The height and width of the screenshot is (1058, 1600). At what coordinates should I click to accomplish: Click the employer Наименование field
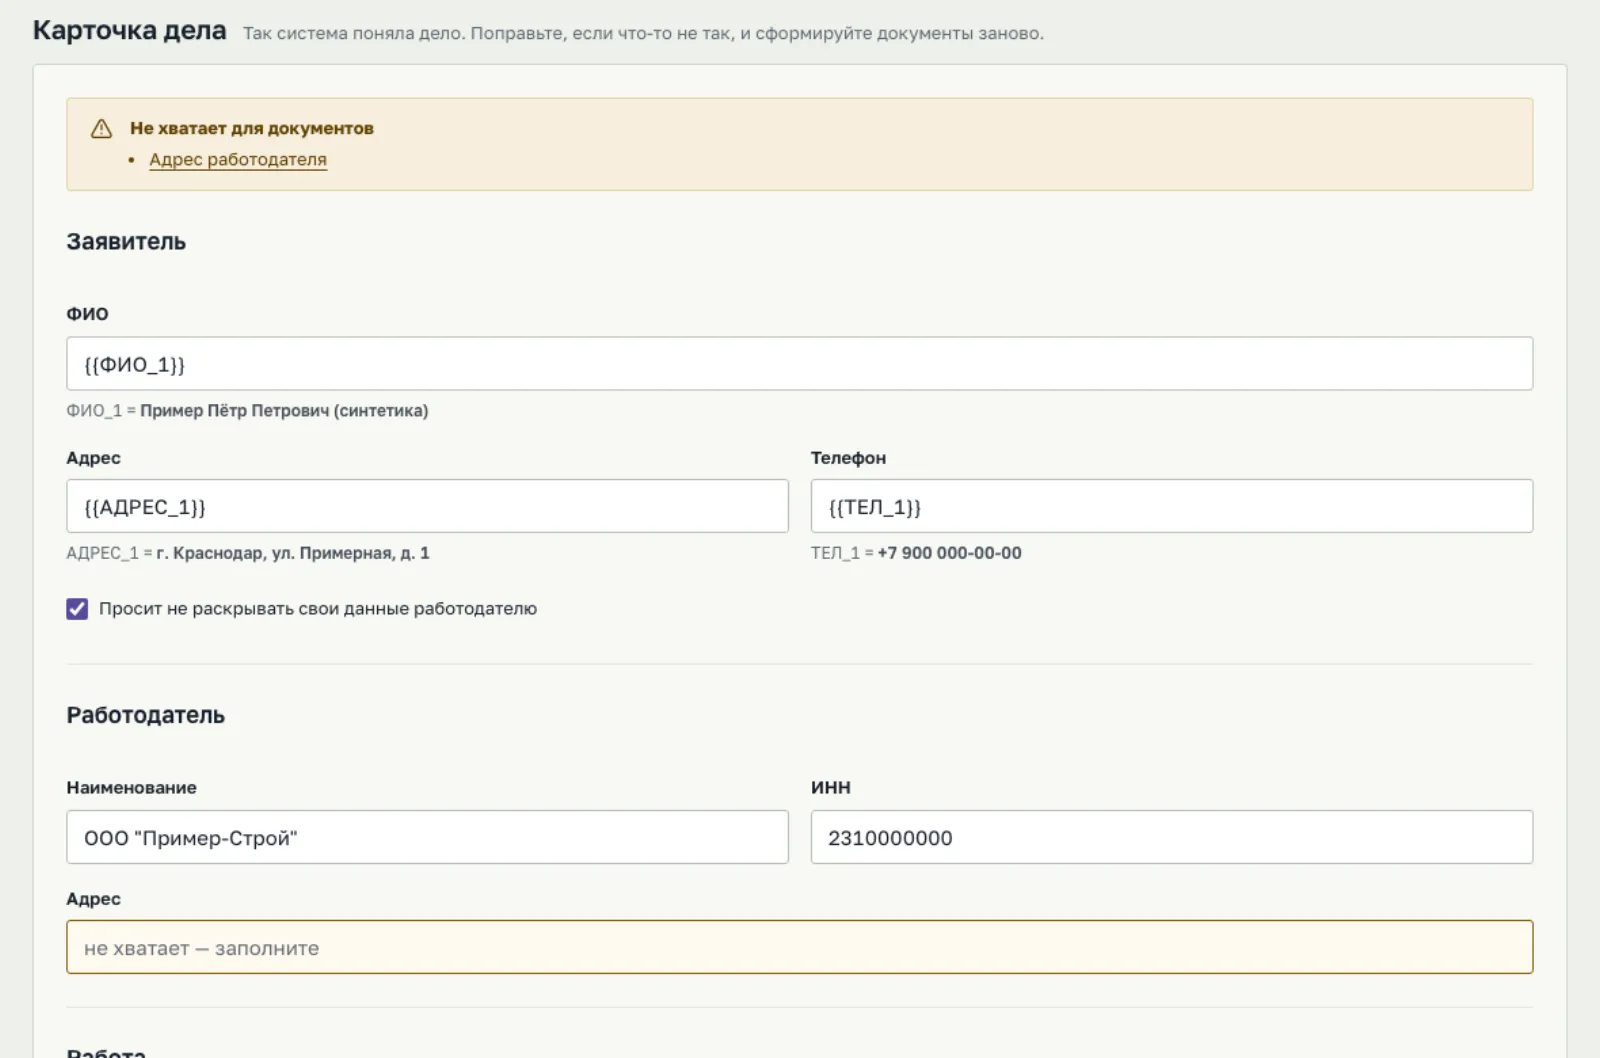pos(427,837)
